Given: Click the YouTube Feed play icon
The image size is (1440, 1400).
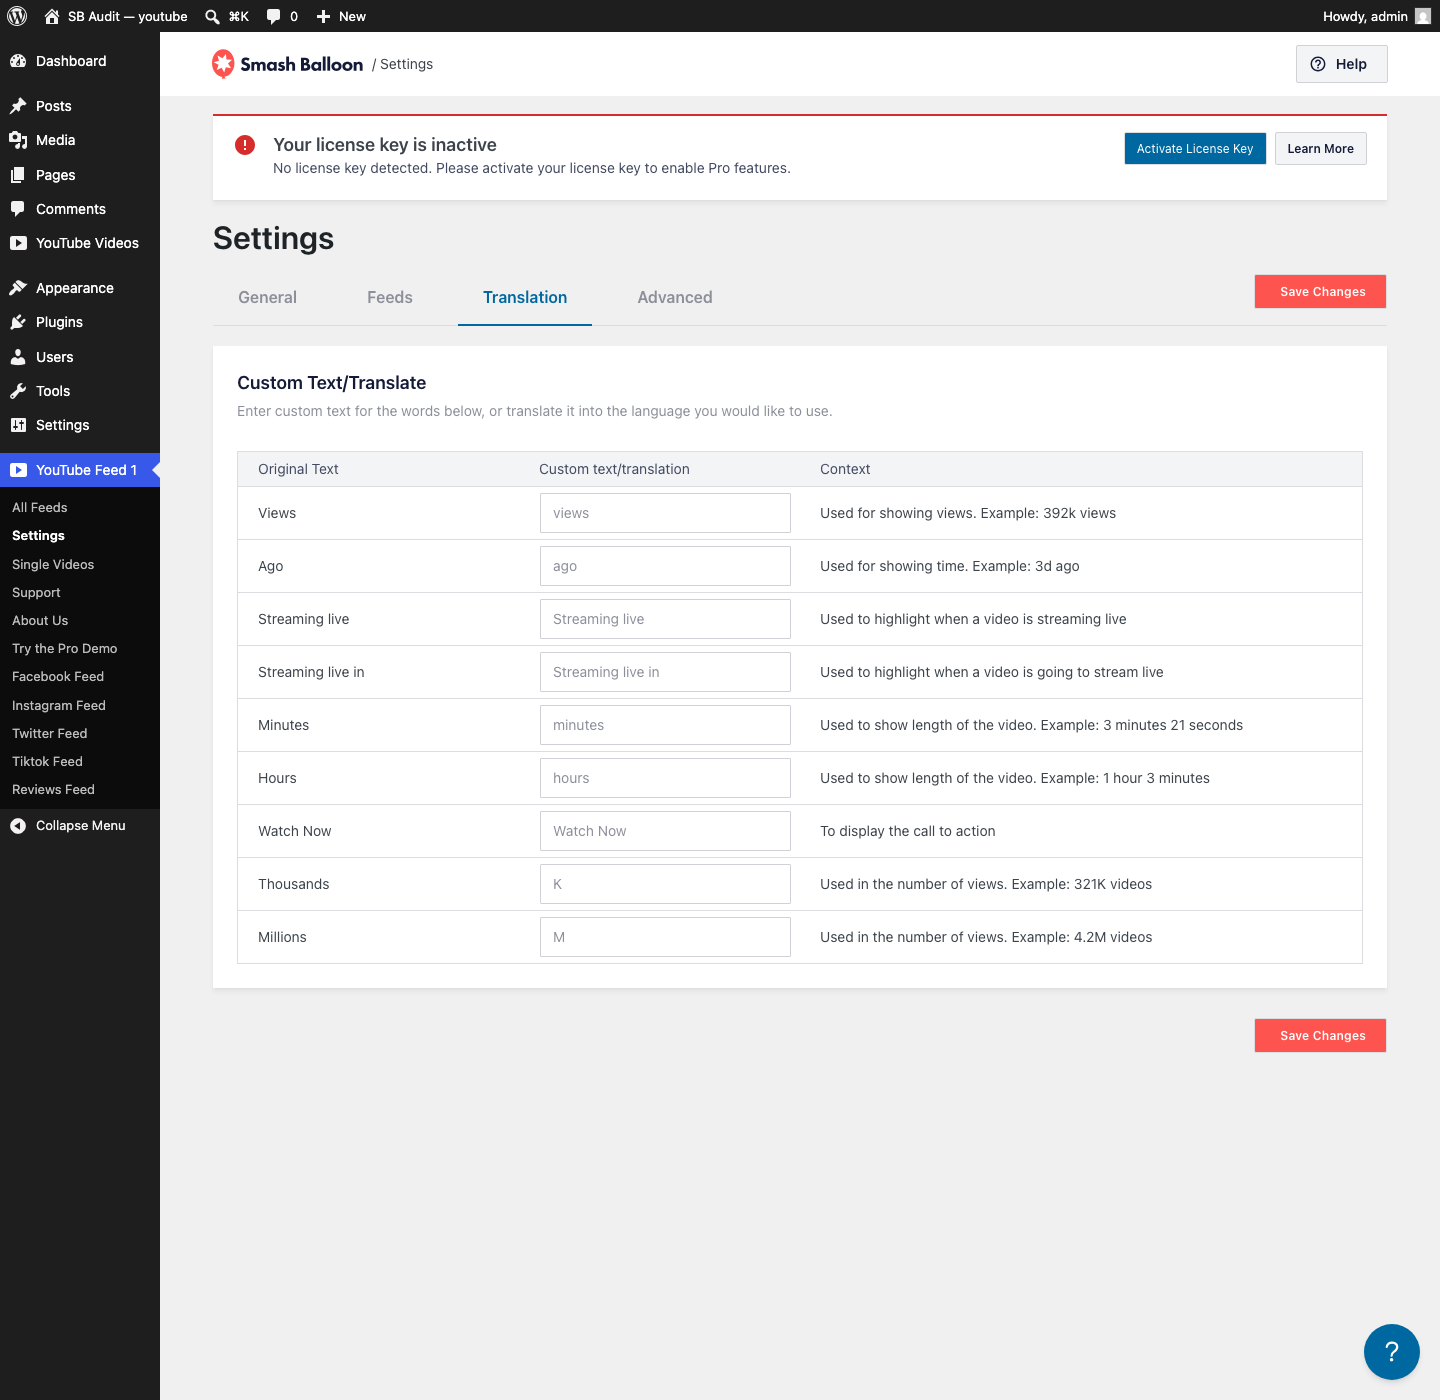Looking at the screenshot, I should (x=18, y=470).
